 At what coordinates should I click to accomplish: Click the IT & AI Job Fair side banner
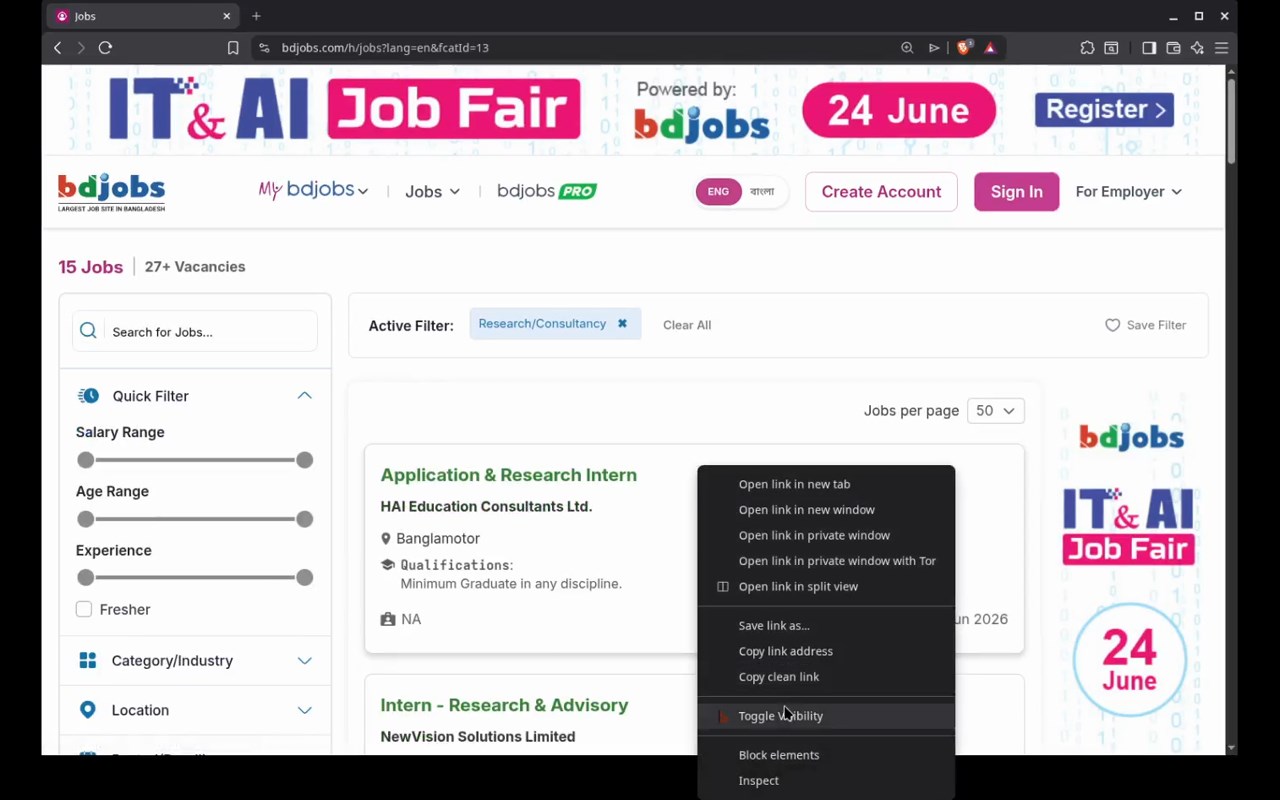[1130, 570]
